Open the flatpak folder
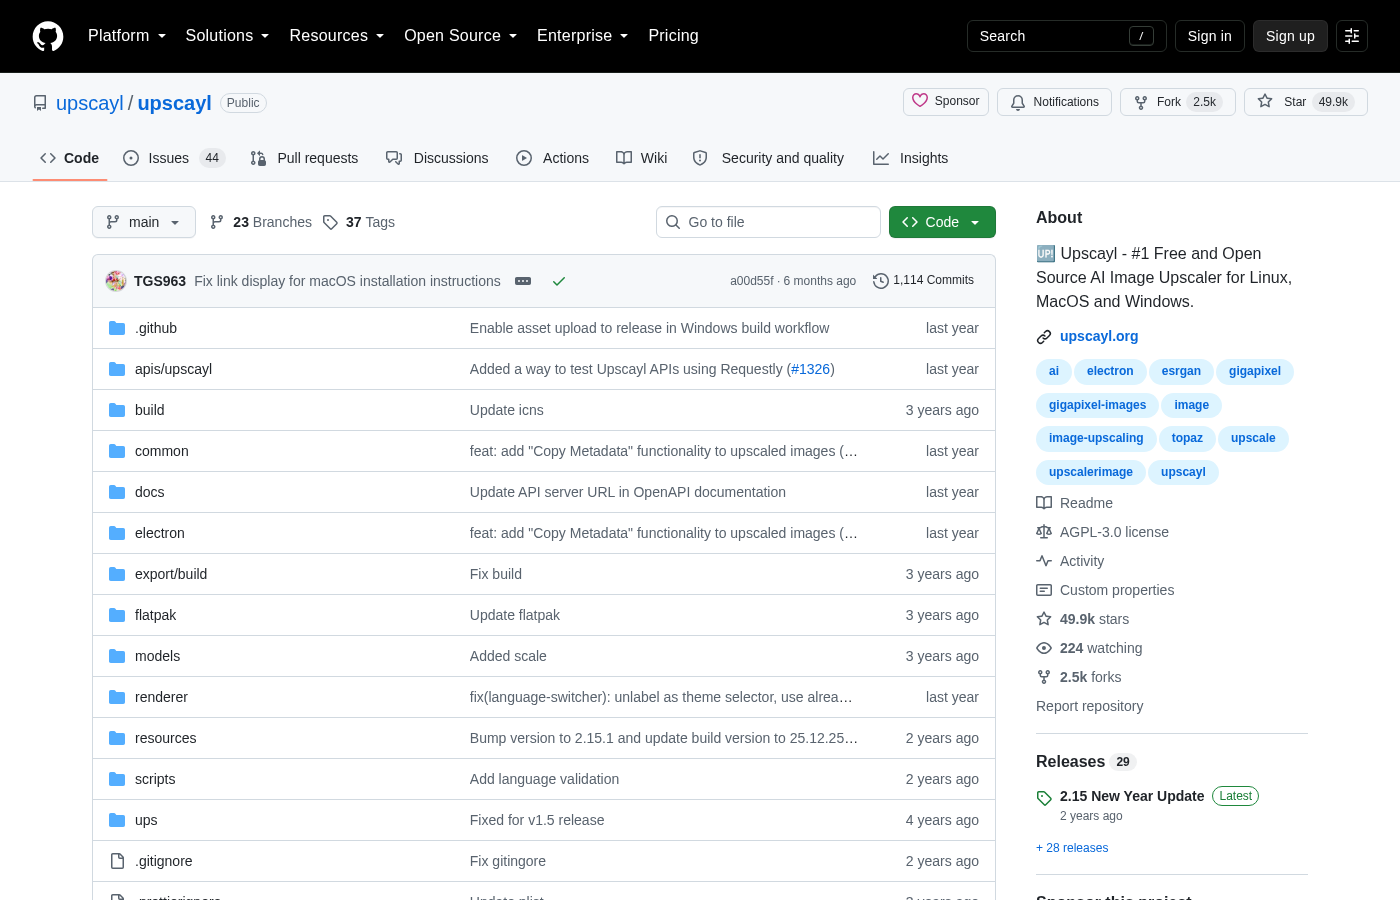Viewport: 1400px width, 900px height. point(155,615)
